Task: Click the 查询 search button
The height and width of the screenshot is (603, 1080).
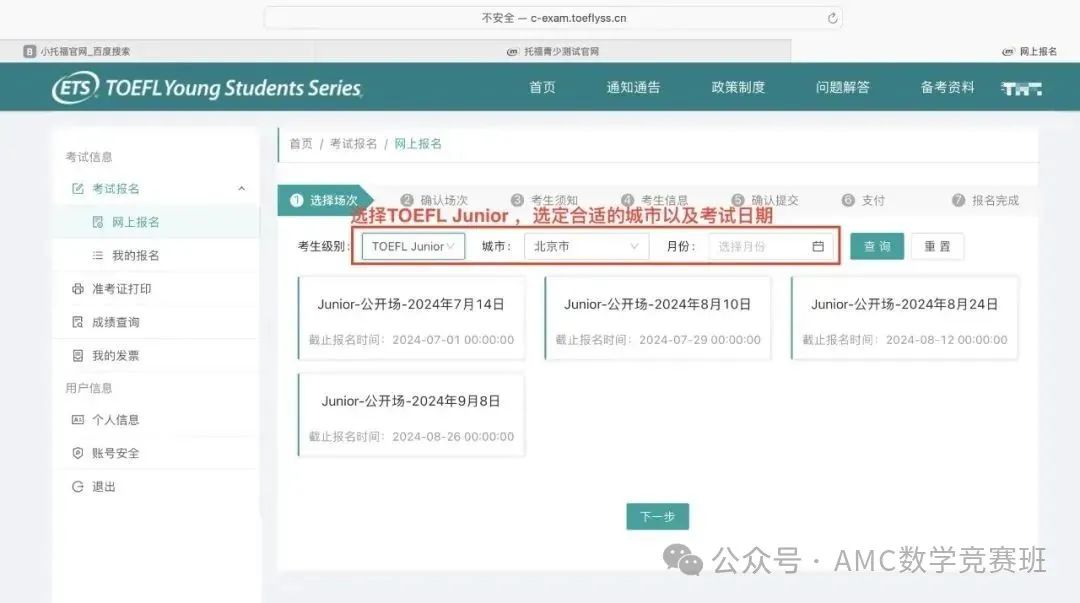Action: pyautogui.click(x=877, y=246)
